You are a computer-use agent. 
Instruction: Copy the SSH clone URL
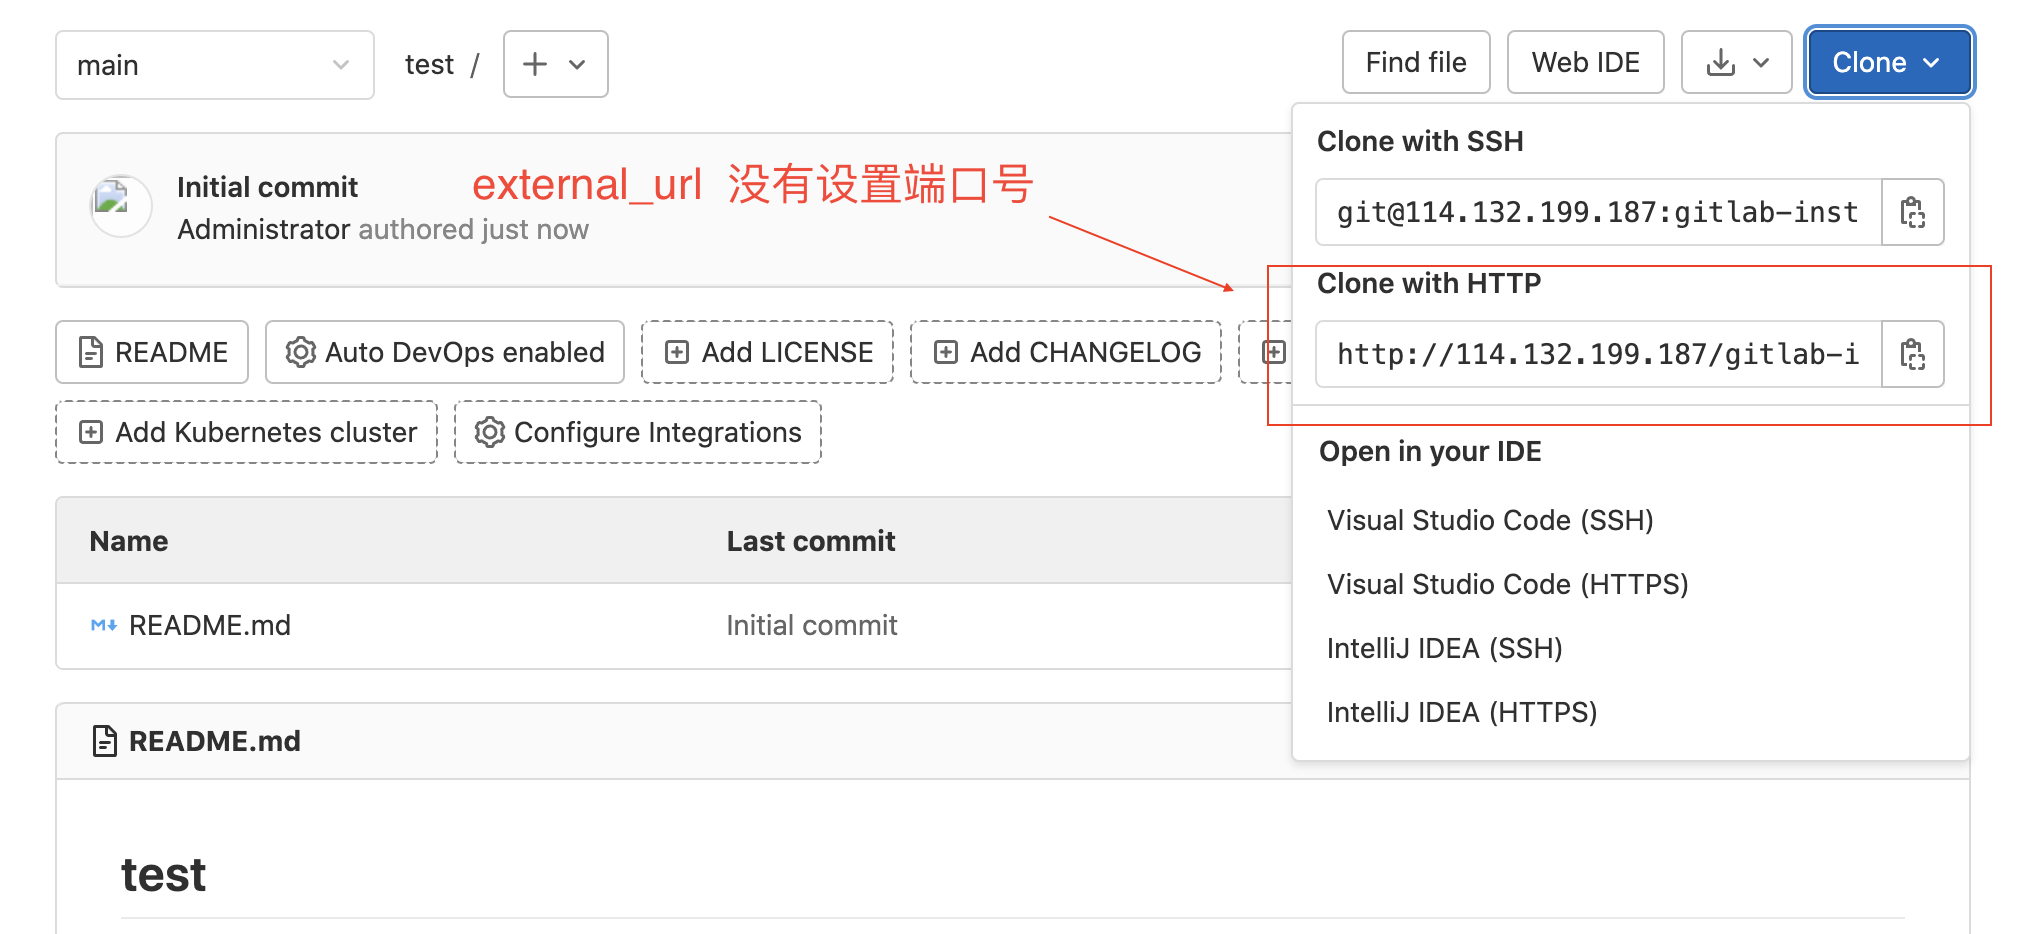pos(1912,212)
